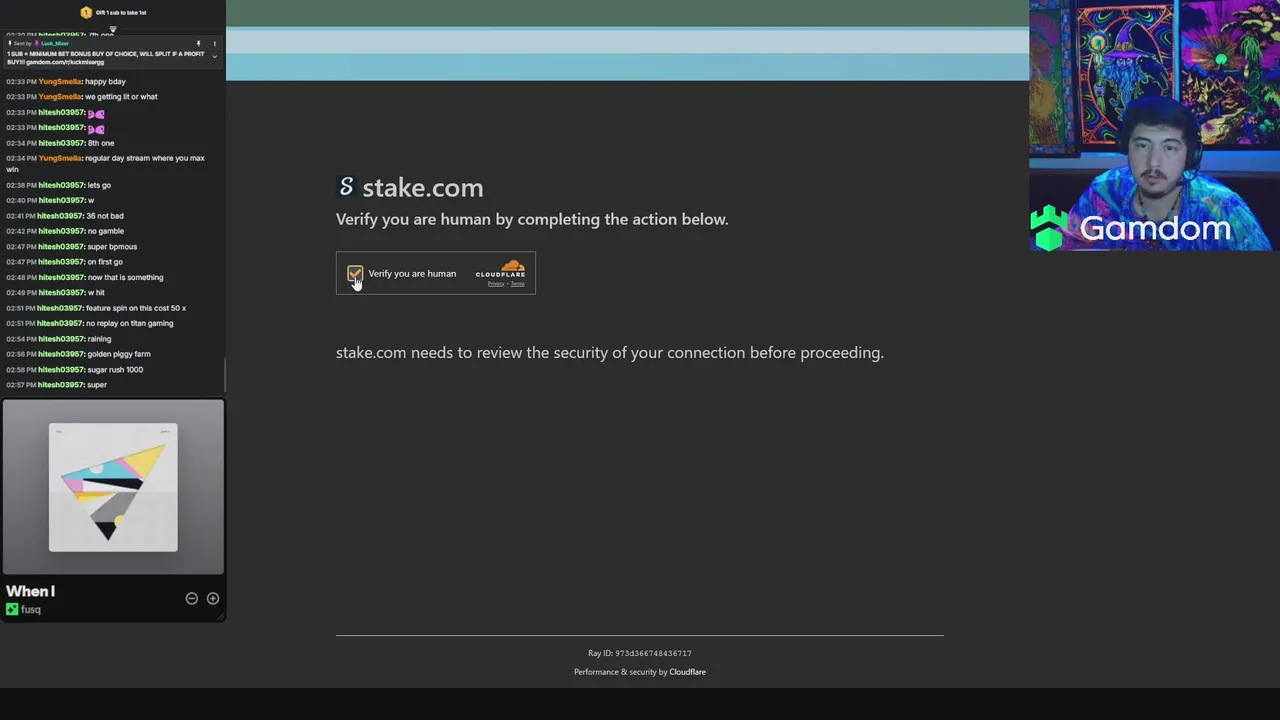Click the Gamdom logo on webcam overlay
Image resolution: width=1280 pixels, height=720 pixels.
[1132, 228]
